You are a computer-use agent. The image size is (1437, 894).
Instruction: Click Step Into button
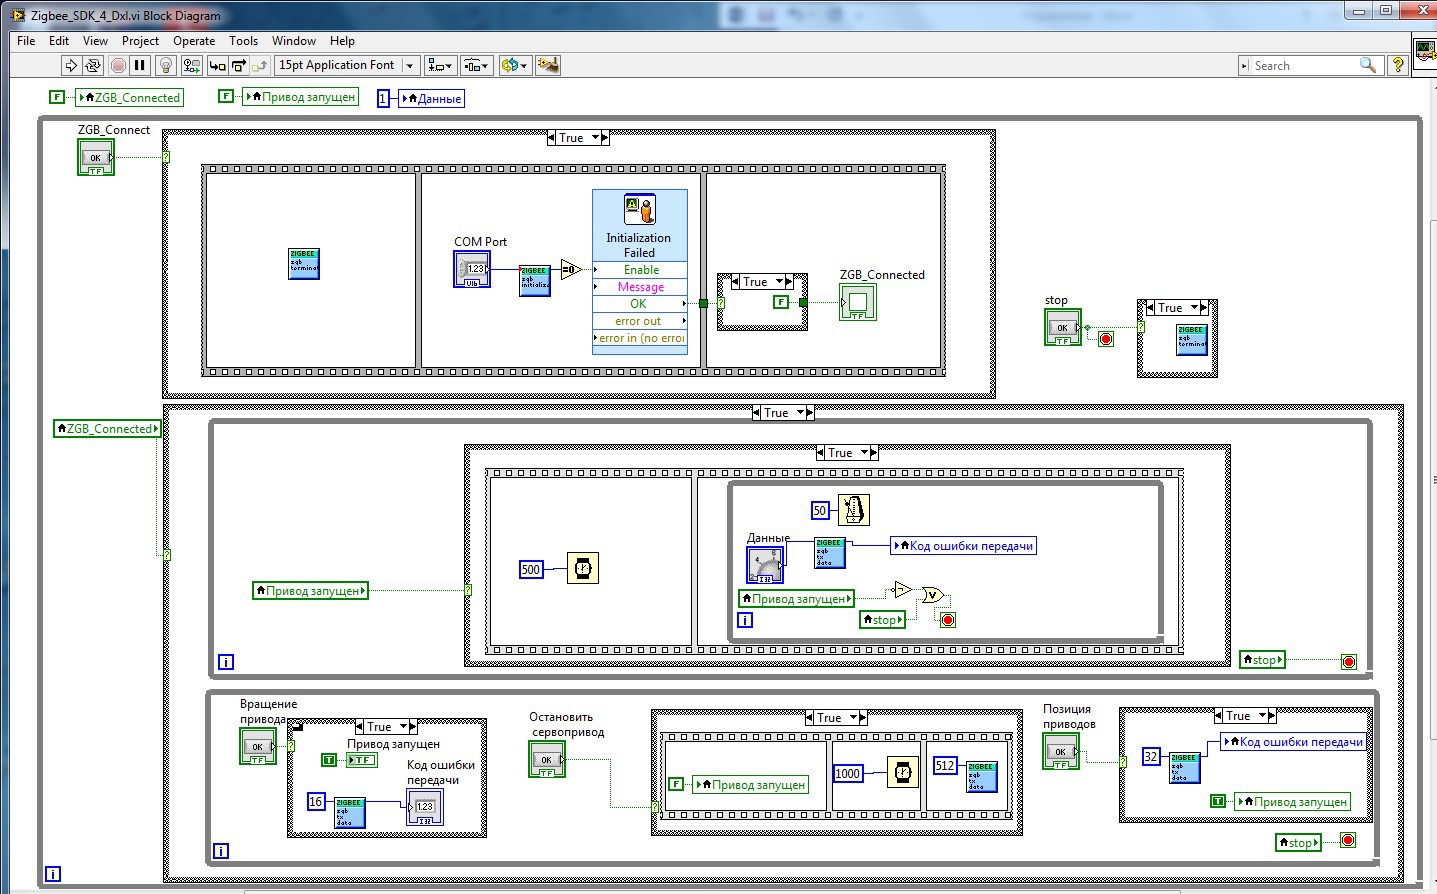pyautogui.click(x=217, y=65)
